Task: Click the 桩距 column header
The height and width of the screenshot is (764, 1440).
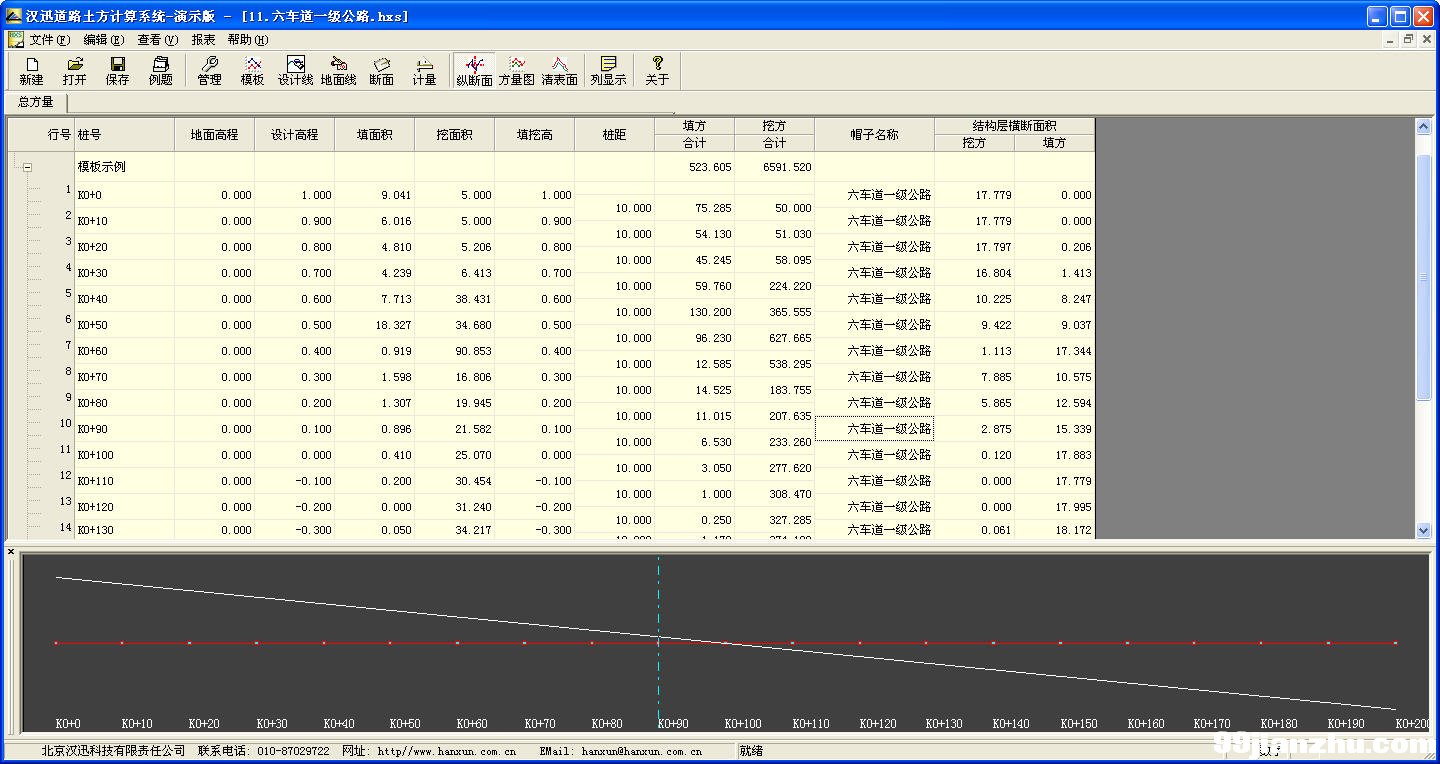Action: coord(615,135)
